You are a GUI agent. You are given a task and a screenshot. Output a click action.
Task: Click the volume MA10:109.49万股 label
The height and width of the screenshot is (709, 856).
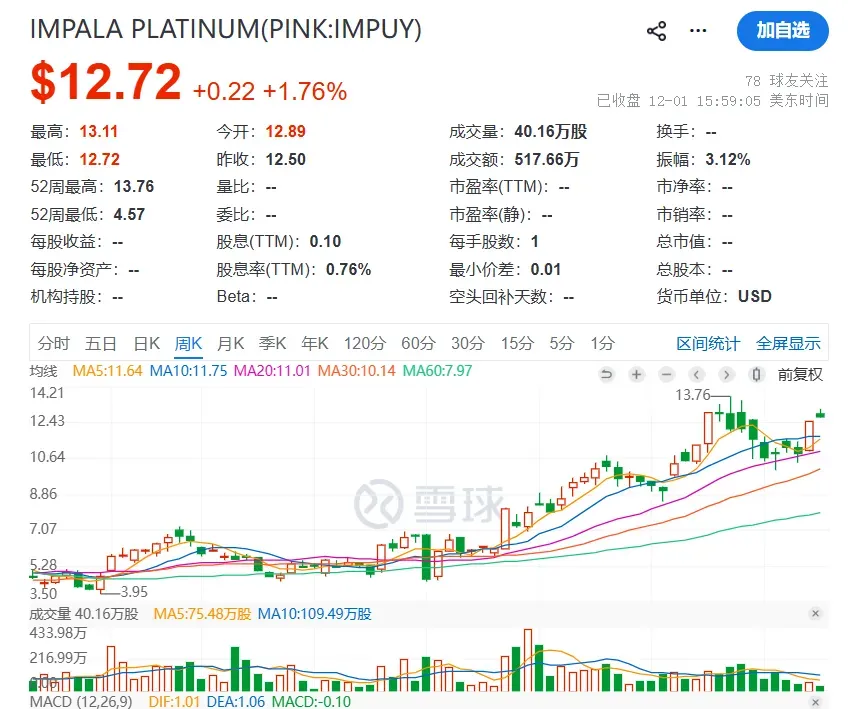314,614
